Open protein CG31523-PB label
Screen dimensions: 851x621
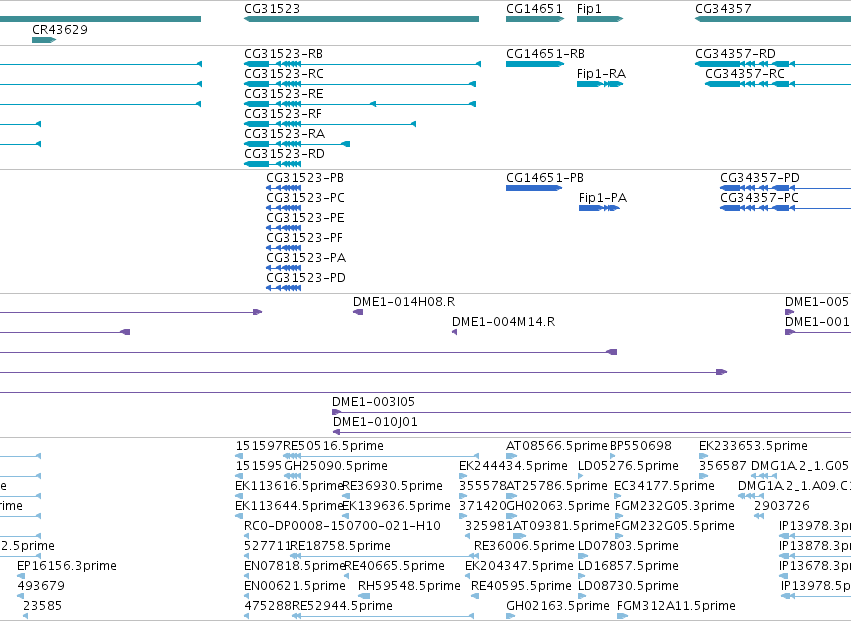[x=305, y=178]
